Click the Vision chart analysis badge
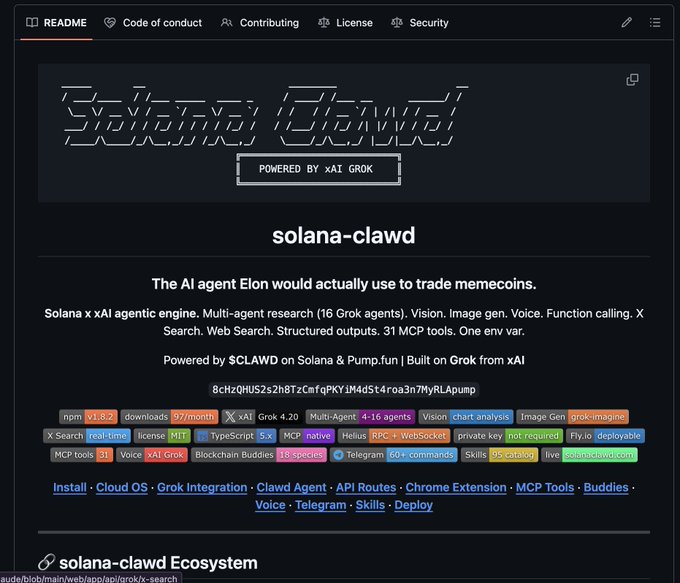 466,417
